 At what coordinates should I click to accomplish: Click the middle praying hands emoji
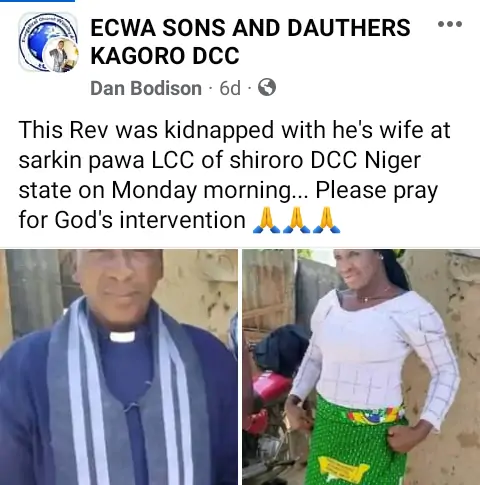point(297,220)
